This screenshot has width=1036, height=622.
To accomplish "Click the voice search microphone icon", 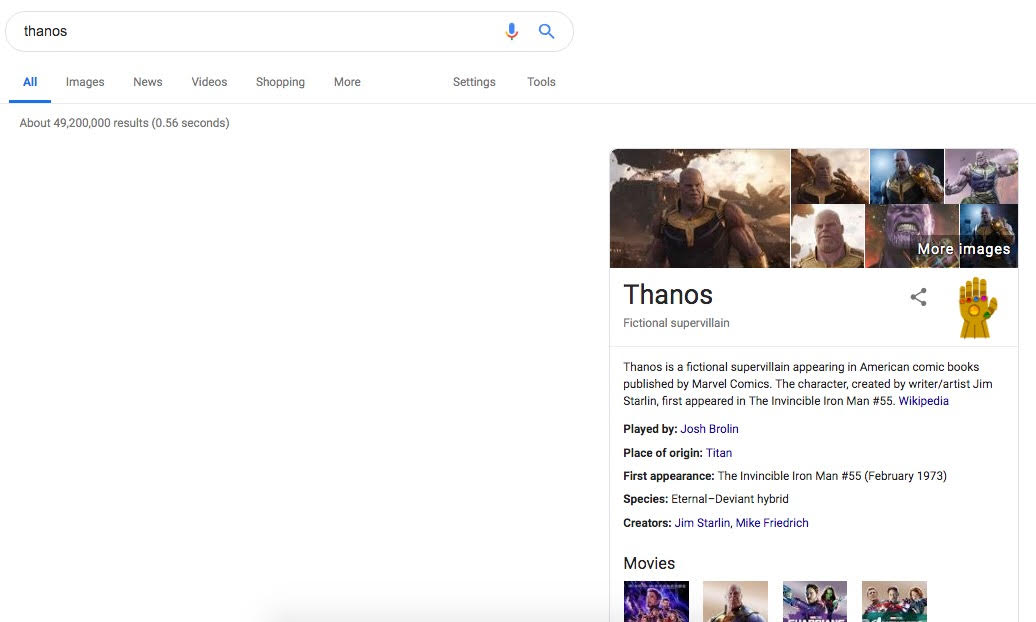I will [x=512, y=31].
